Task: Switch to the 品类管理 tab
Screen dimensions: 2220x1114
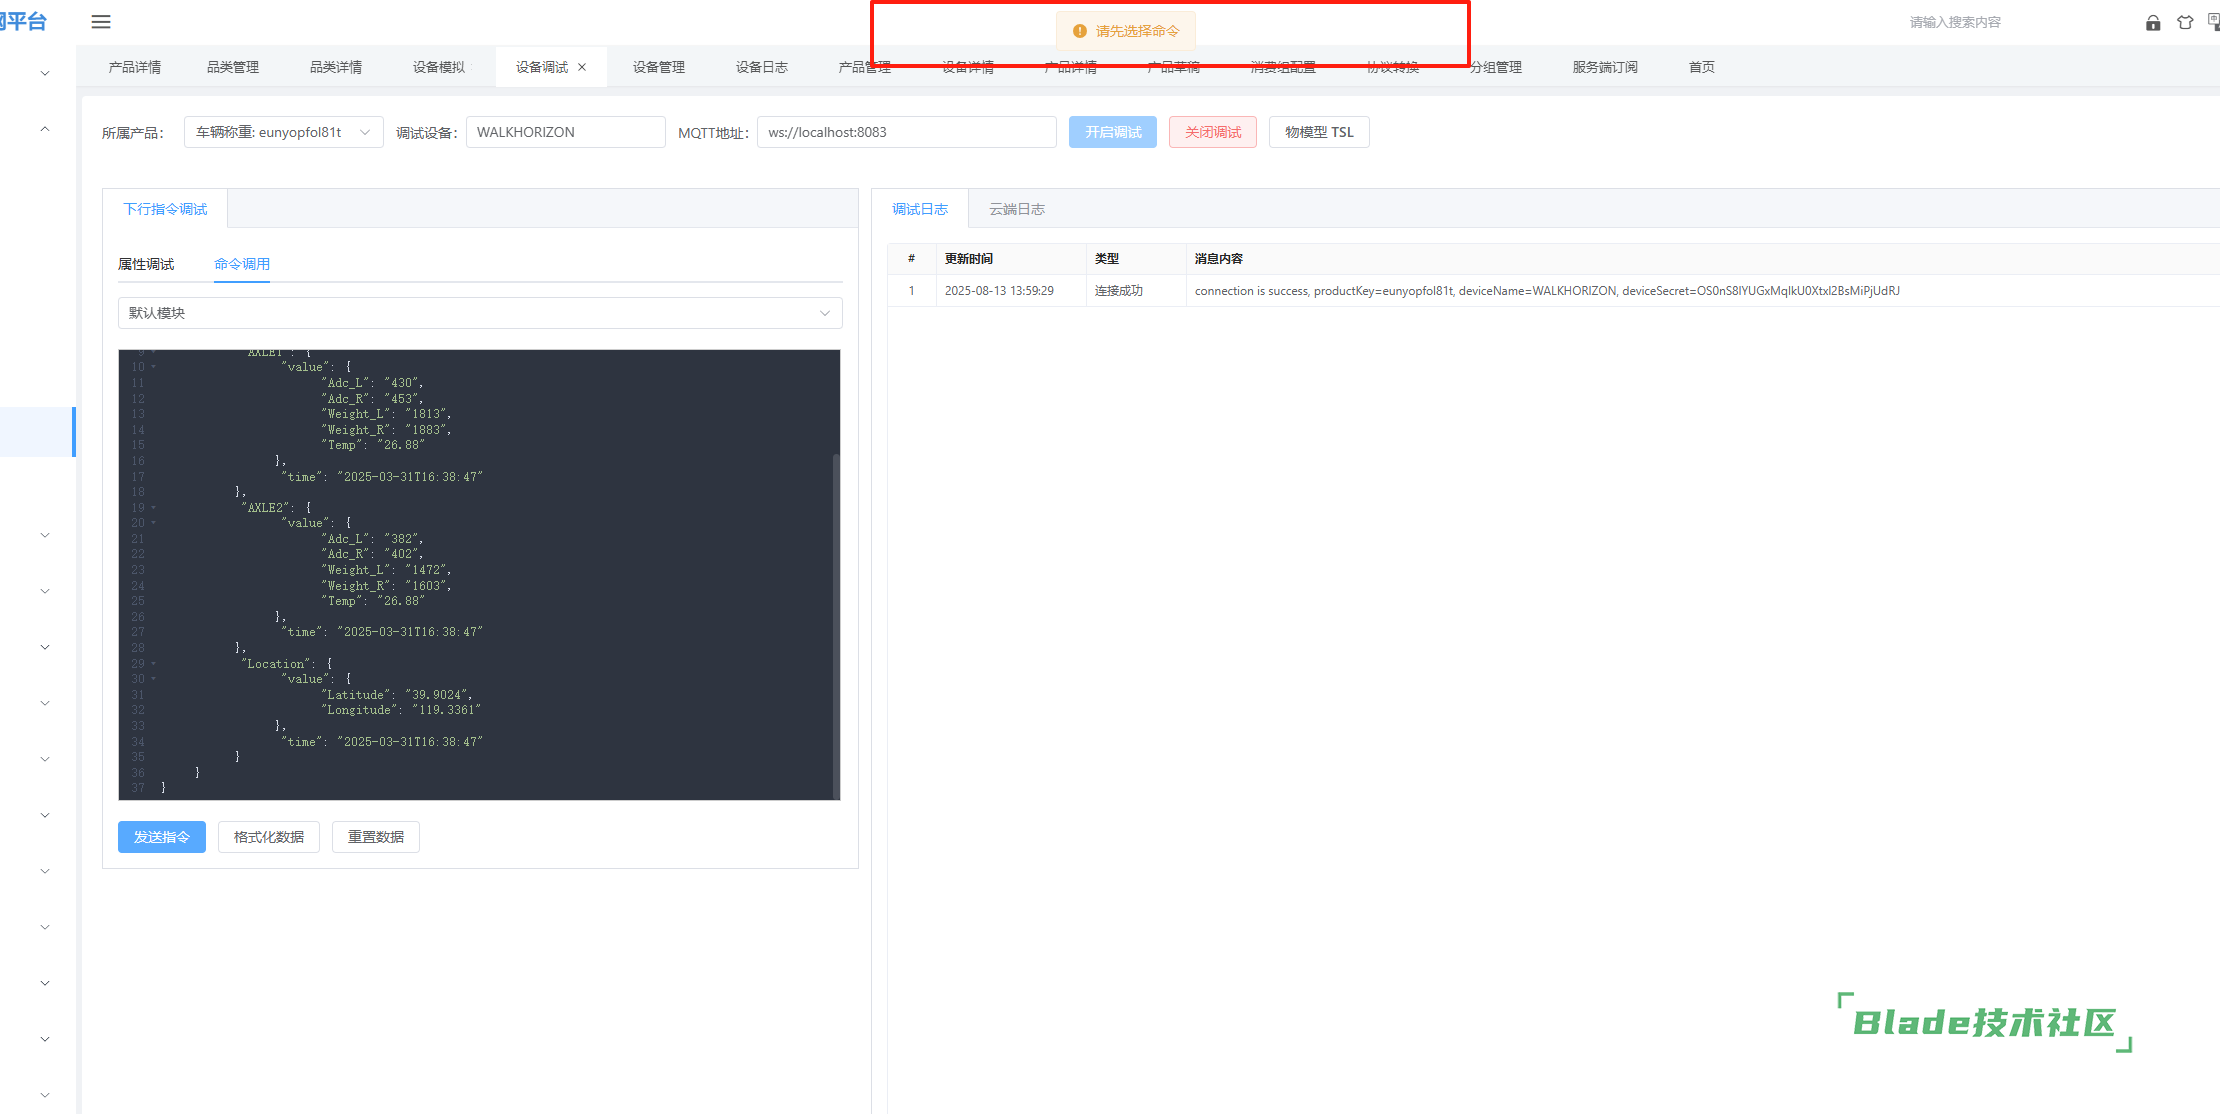Action: (x=233, y=67)
